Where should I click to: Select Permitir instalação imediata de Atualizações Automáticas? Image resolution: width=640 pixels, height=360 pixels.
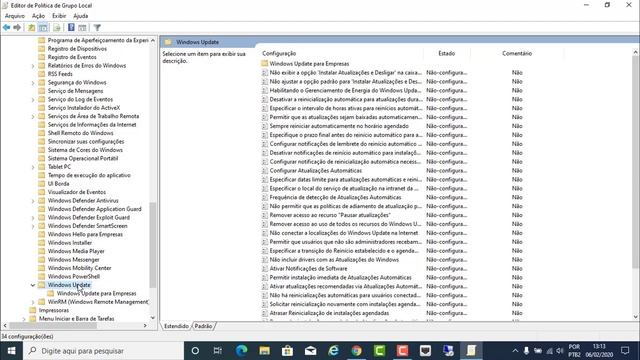click(340, 278)
